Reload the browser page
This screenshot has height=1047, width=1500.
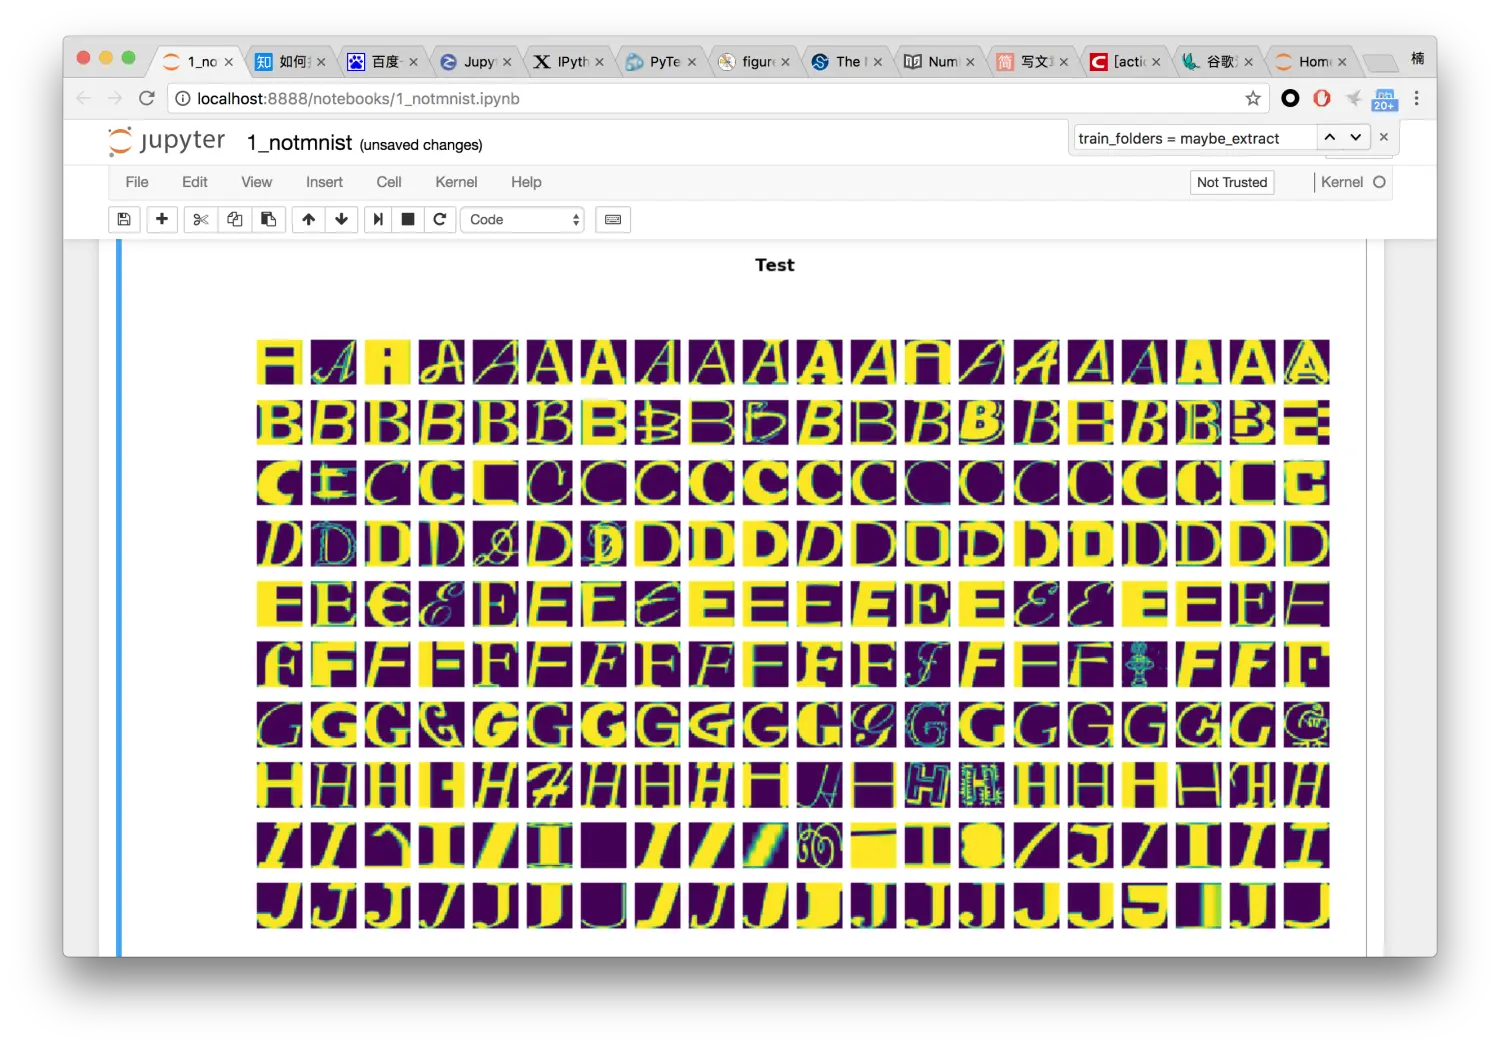point(147,98)
